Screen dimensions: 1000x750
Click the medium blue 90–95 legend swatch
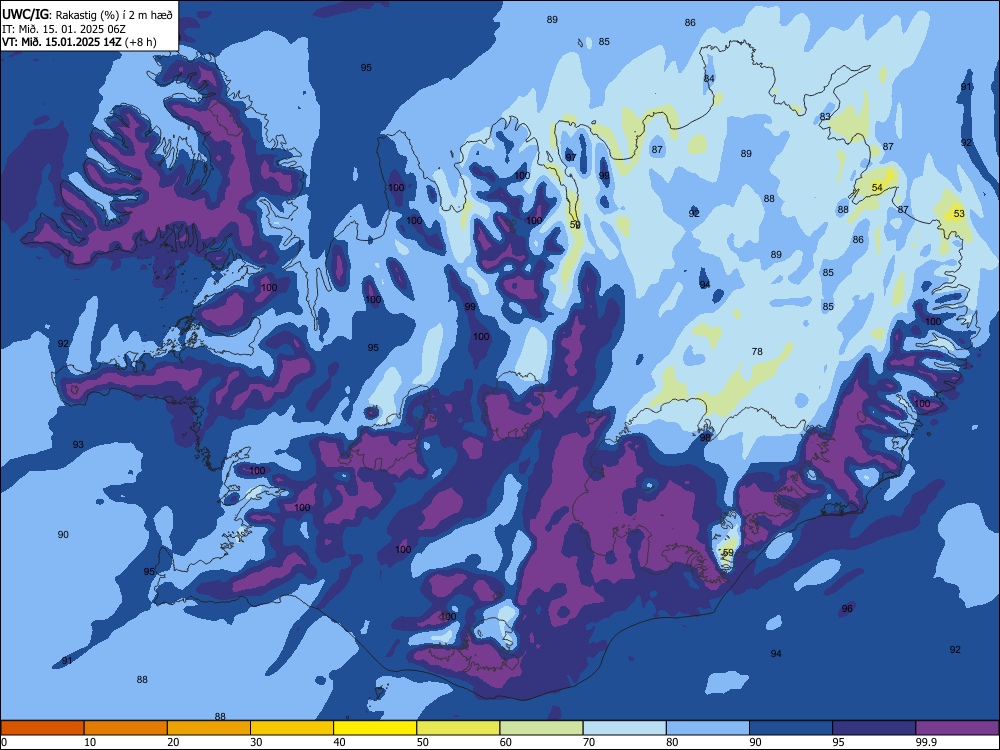pyautogui.click(x=791, y=728)
